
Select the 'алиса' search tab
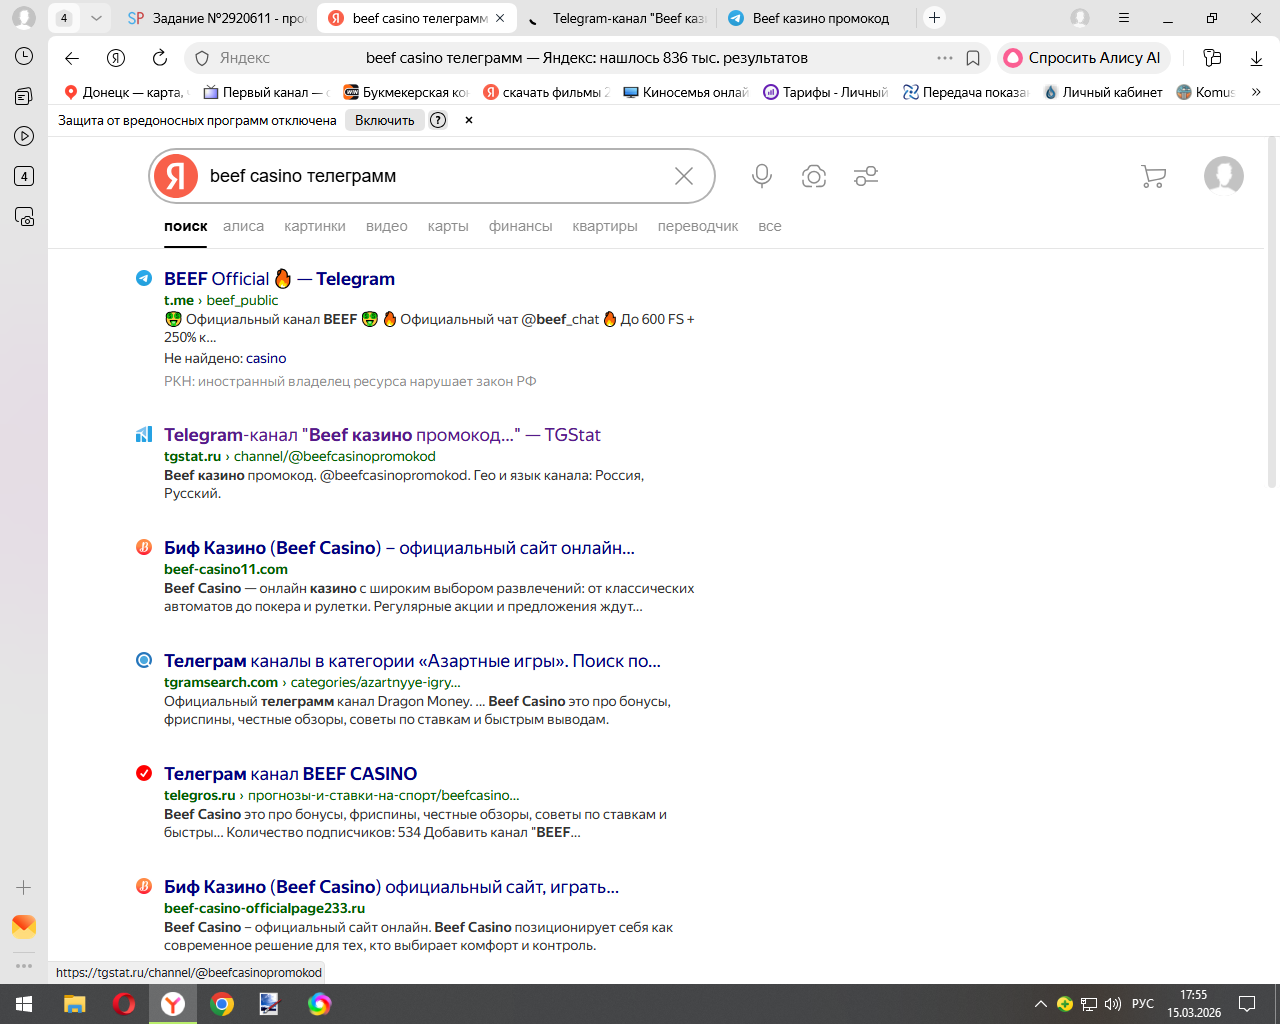pyautogui.click(x=244, y=226)
